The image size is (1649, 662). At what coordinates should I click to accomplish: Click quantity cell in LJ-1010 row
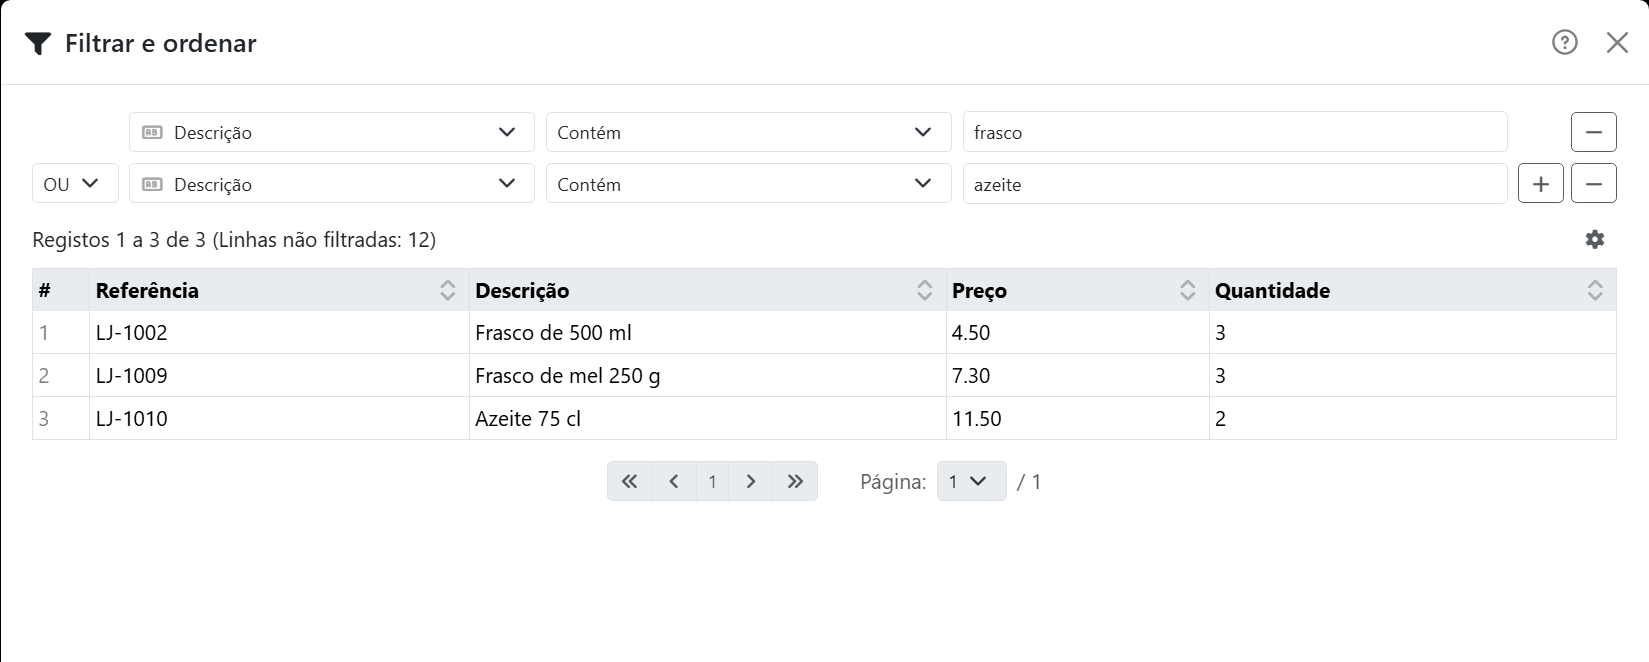pos(1413,419)
